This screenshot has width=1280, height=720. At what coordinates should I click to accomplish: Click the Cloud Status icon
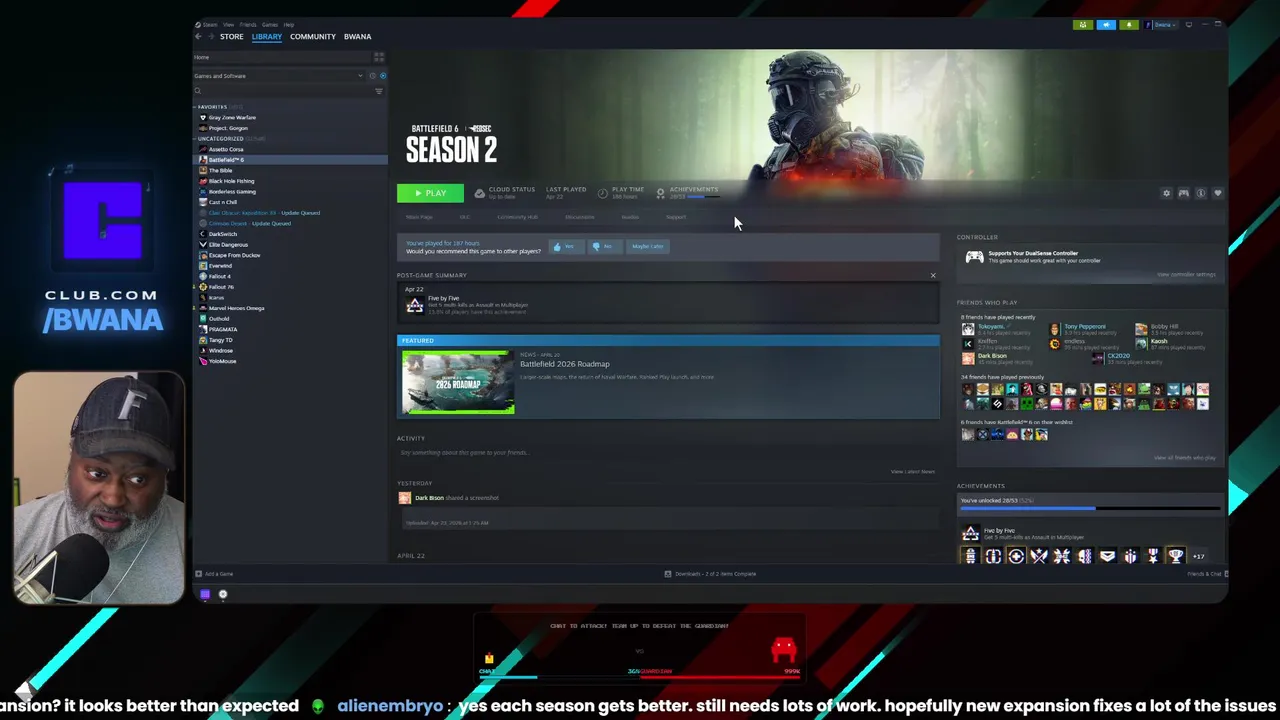[x=480, y=193]
